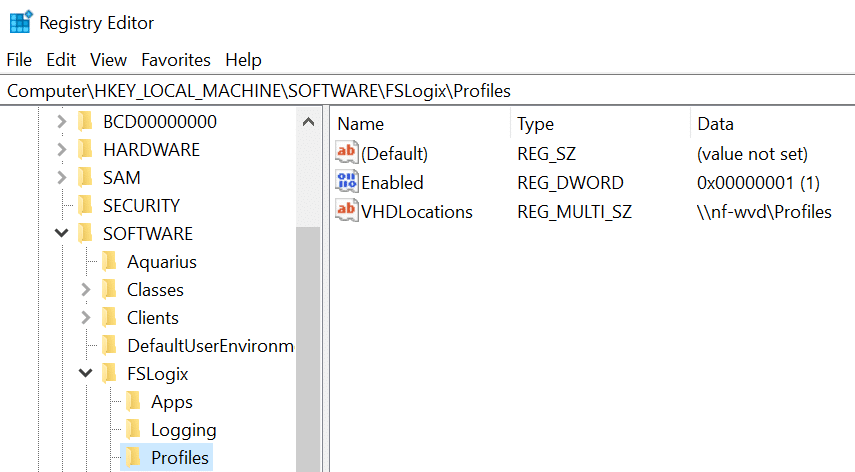The image size is (855, 472).
Task: Select the Aquarius key
Action: [x=161, y=262]
